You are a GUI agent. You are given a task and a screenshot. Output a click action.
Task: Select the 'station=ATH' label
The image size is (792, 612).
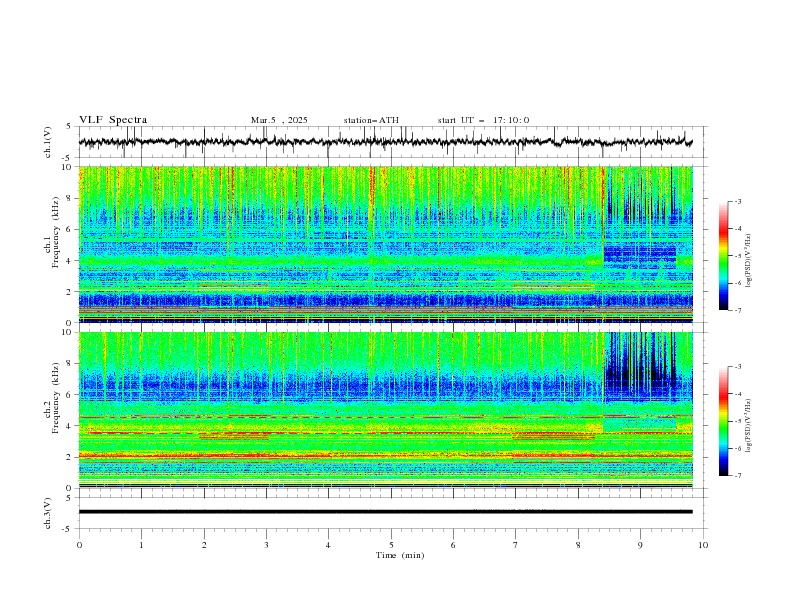click(x=371, y=120)
